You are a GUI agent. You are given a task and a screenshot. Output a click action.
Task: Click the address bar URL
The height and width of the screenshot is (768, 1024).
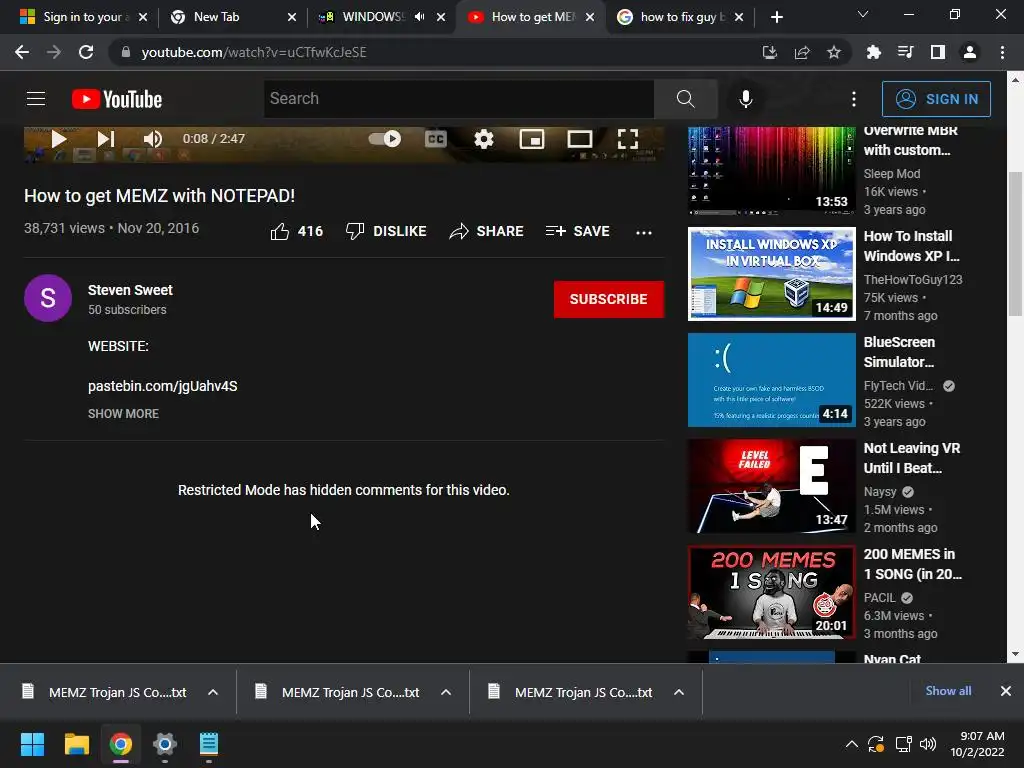click(x=253, y=52)
